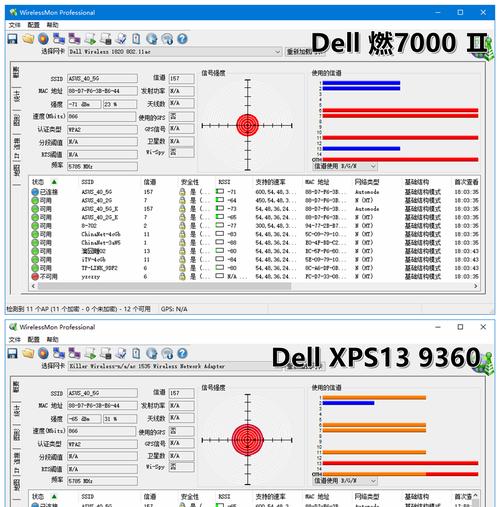Image resolution: width=500 pixels, height=507 pixels.
Task: Select the iTV-4oGh row in the AP list
Action: tap(255, 260)
